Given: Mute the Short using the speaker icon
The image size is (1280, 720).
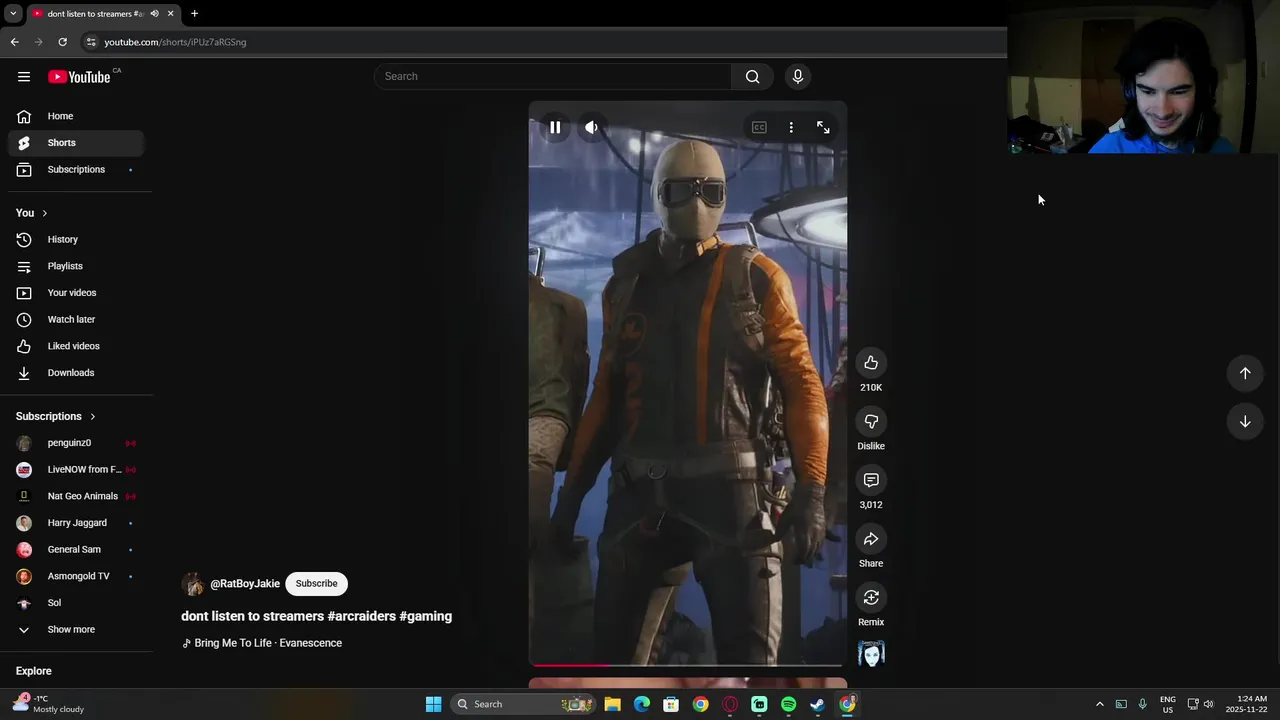Looking at the screenshot, I should [592, 128].
